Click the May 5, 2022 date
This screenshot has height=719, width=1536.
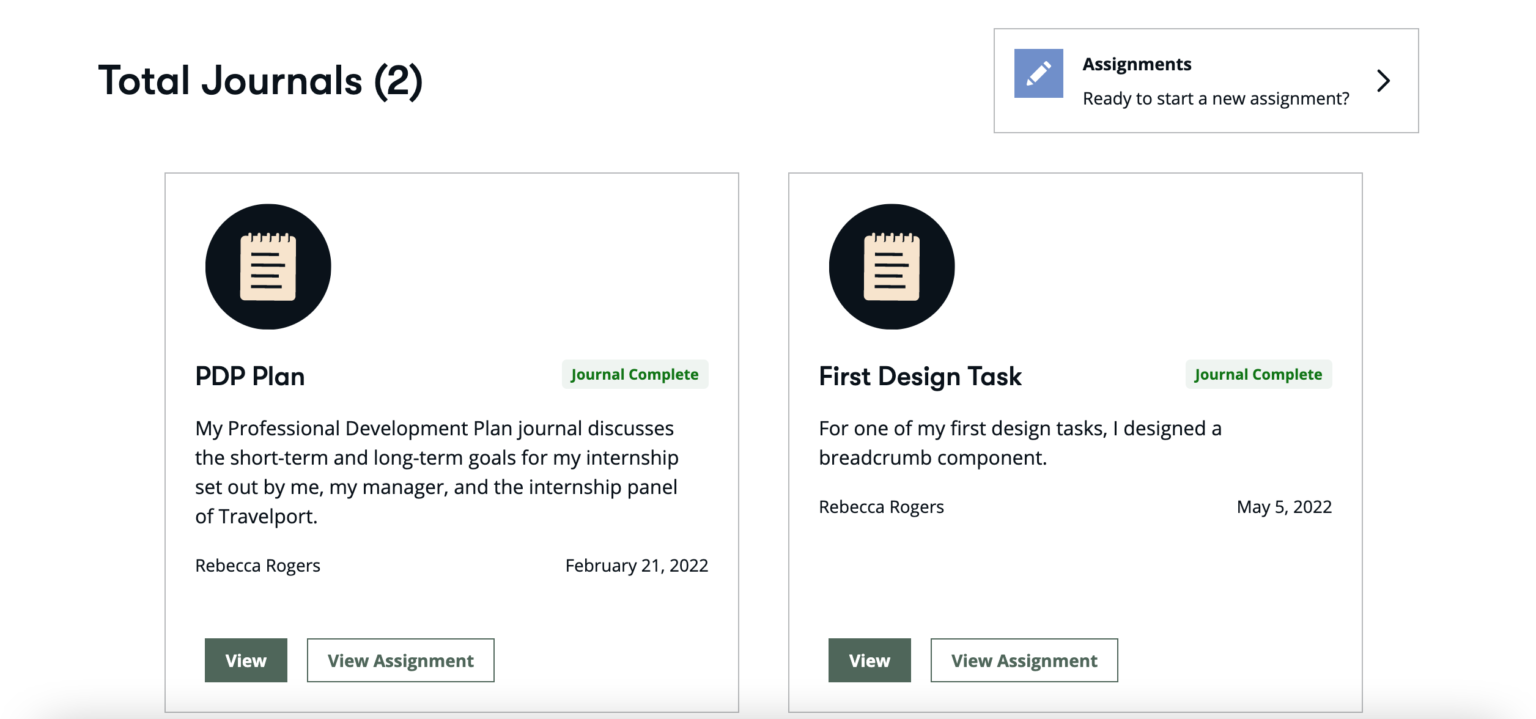[1284, 507]
